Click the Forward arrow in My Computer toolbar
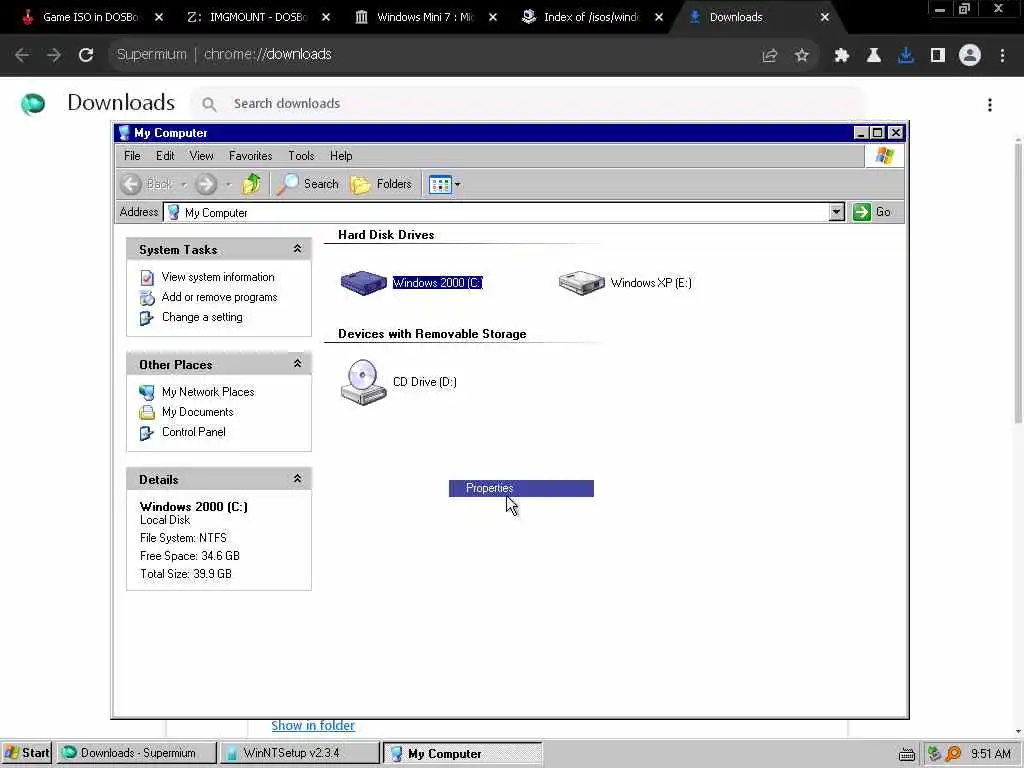Screen dimensions: 1024x768 coord(206,184)
